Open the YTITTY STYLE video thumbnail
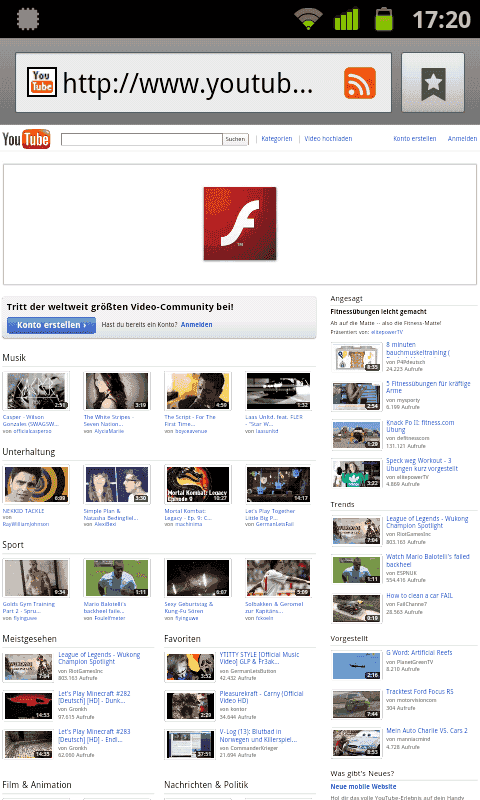The width and height of the screenshot is (480, 800). coord(190,667)
